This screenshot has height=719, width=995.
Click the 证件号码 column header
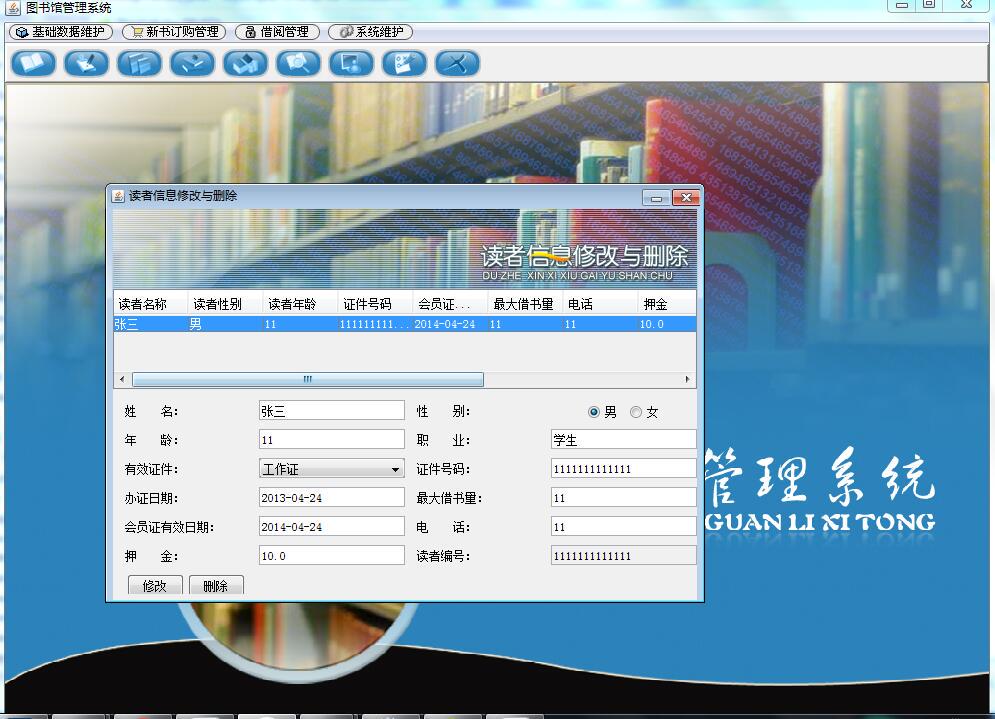(x=376, y=304)
